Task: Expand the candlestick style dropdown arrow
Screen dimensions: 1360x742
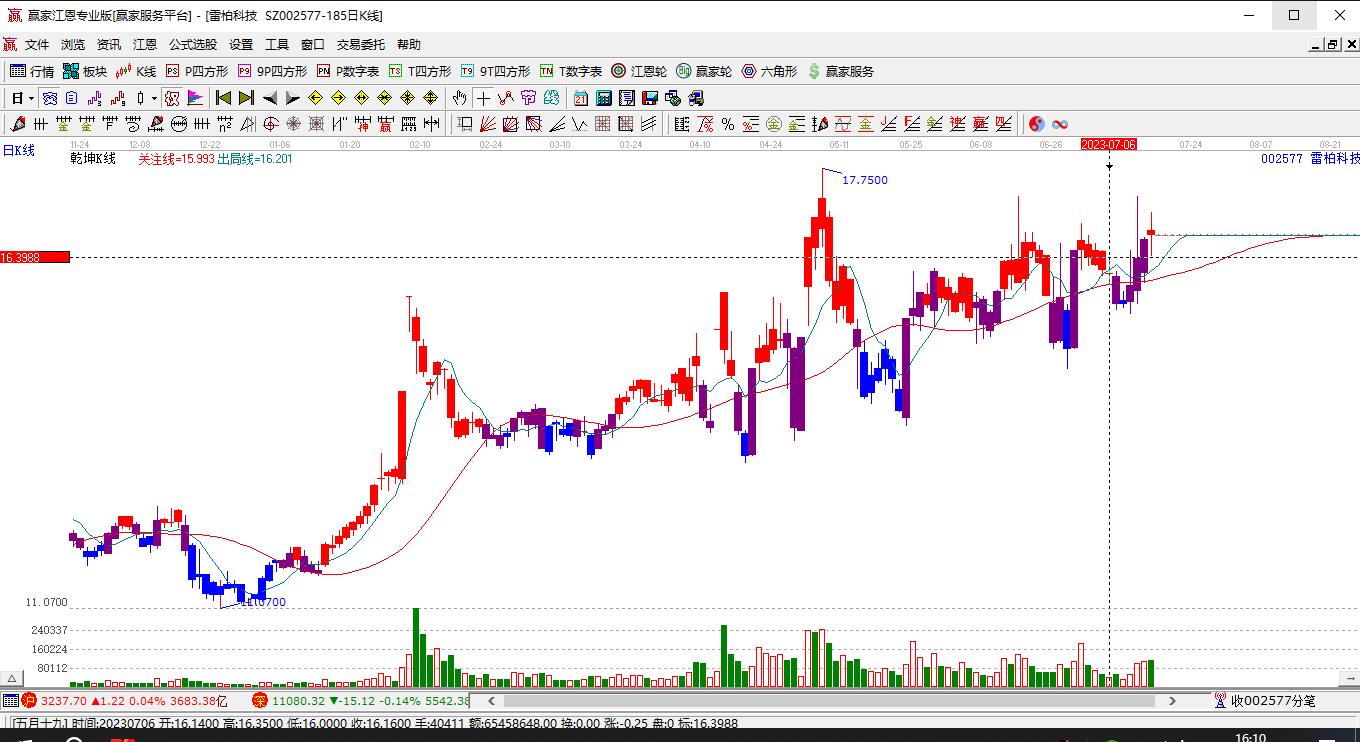Action: [x=154, y=98]
